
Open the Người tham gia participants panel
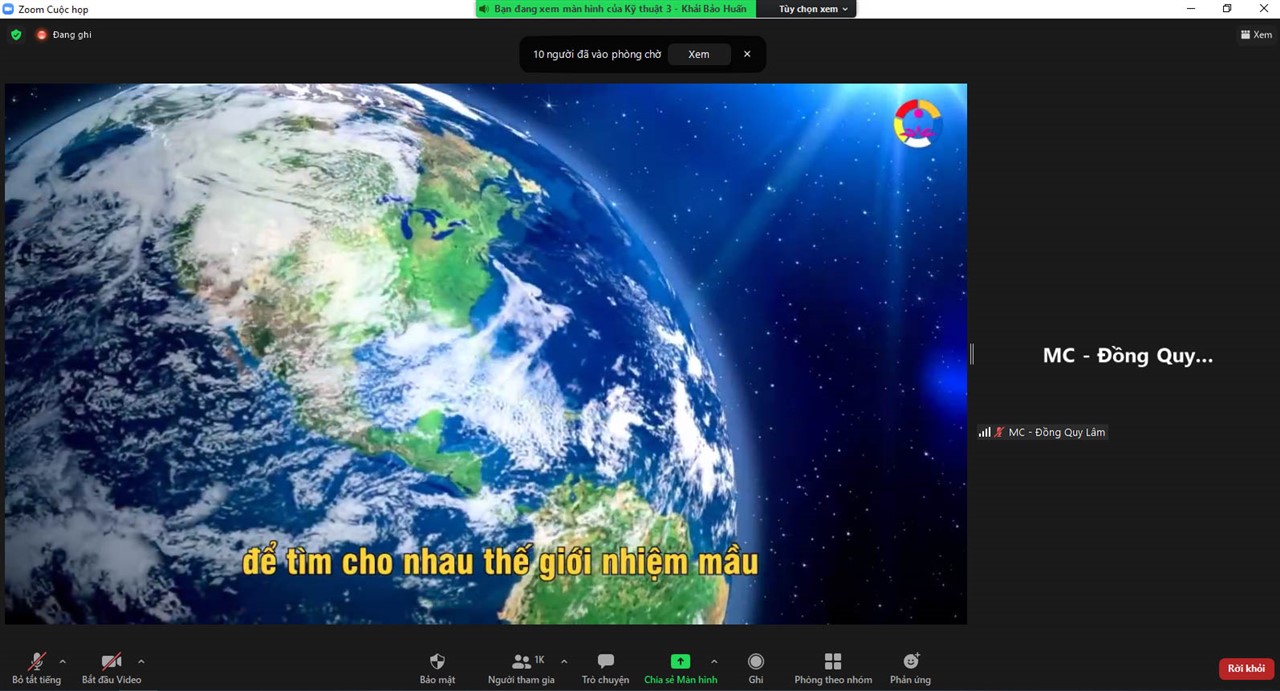pos(521,669)
